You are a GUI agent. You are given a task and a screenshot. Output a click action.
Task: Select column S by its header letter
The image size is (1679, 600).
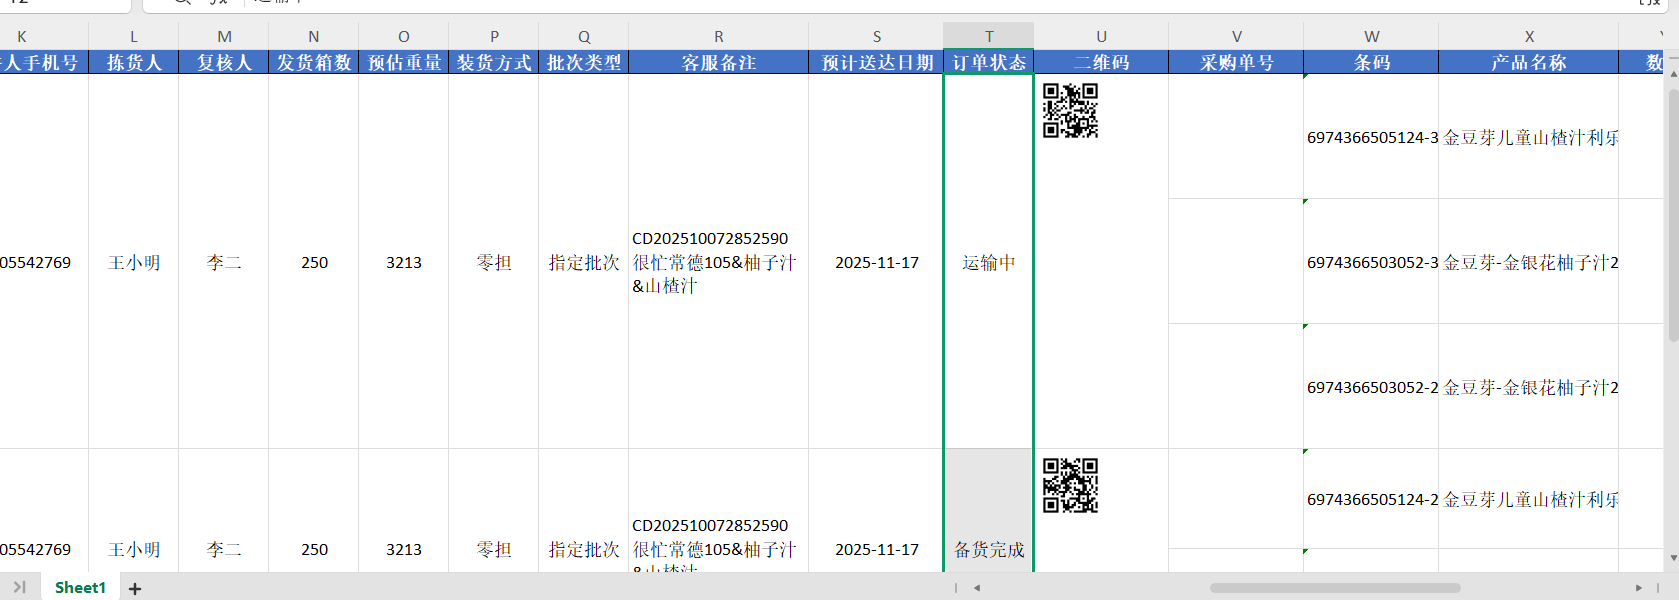pos(877,37)
